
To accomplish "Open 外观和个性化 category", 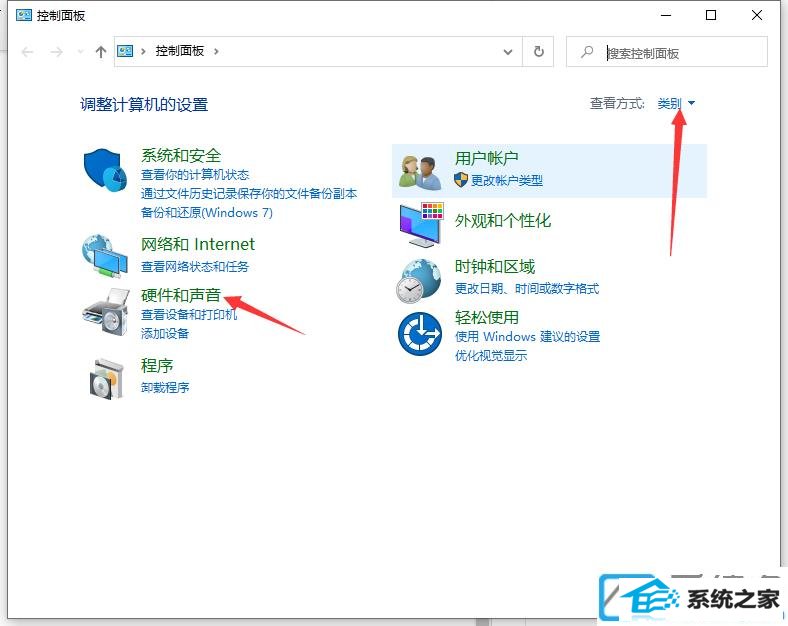I will click(x=503, y=221).
